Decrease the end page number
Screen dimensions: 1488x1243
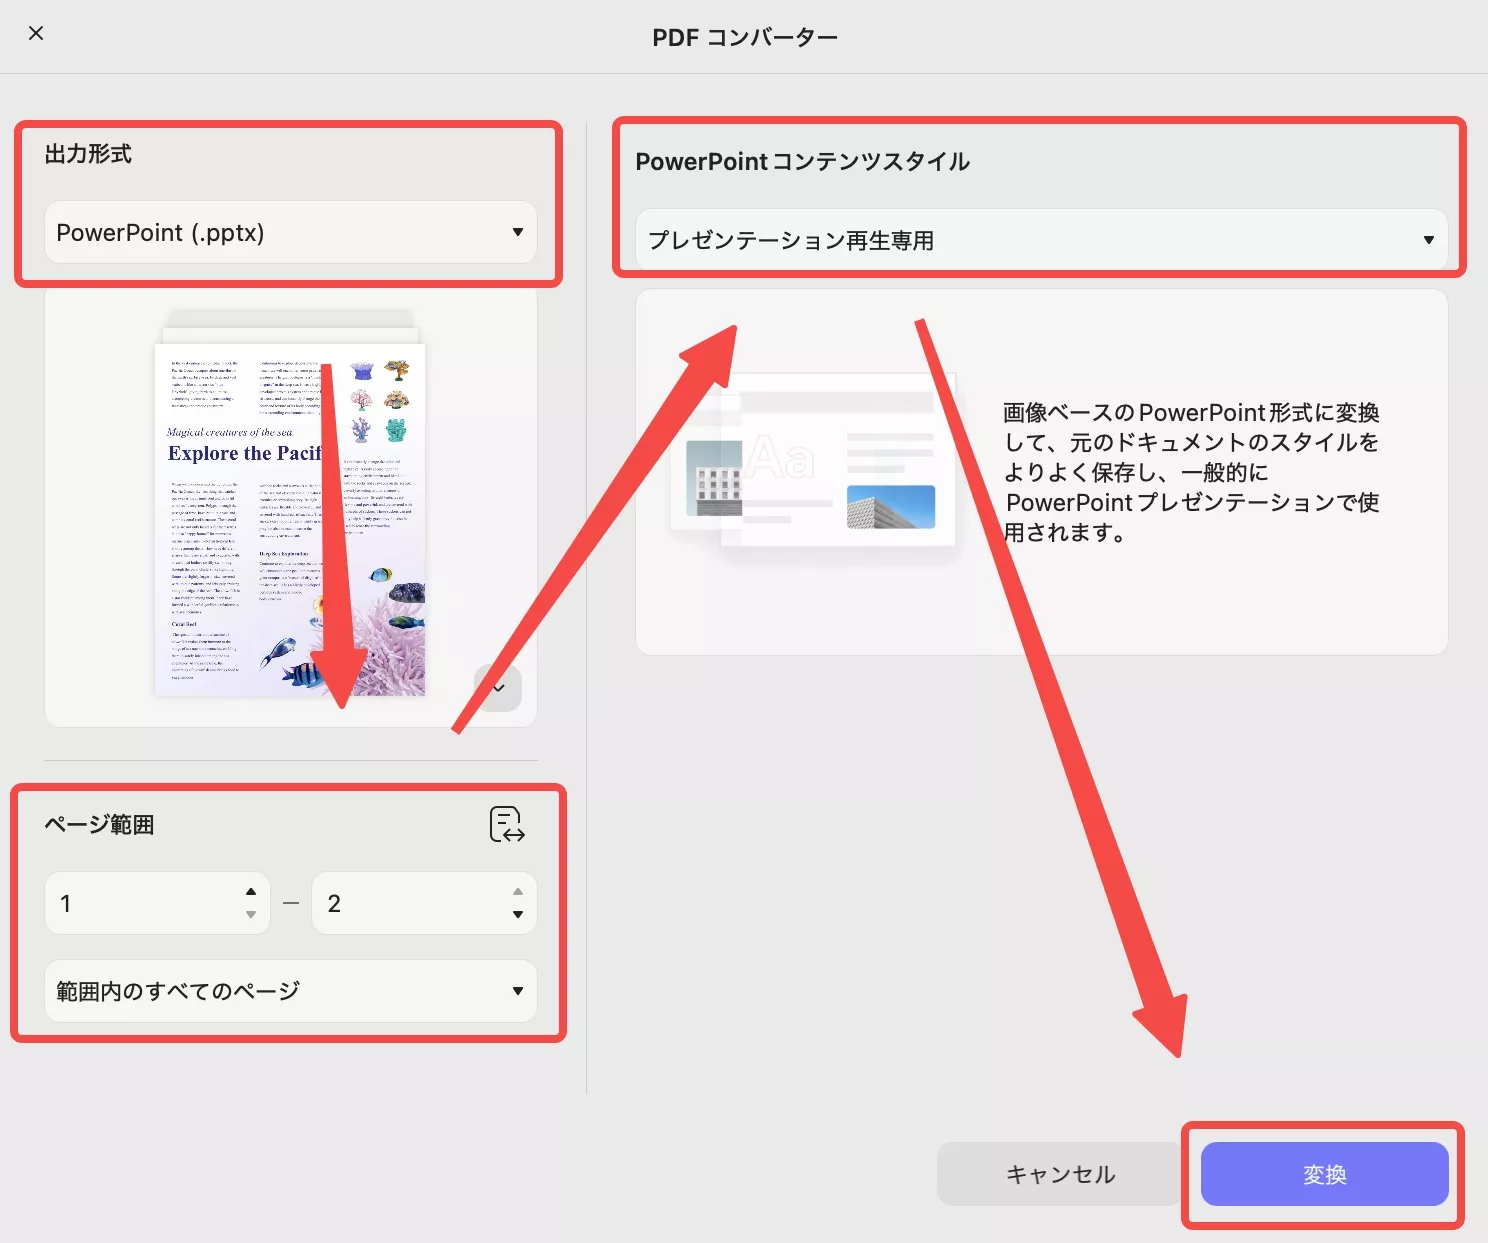click(518, 915)
